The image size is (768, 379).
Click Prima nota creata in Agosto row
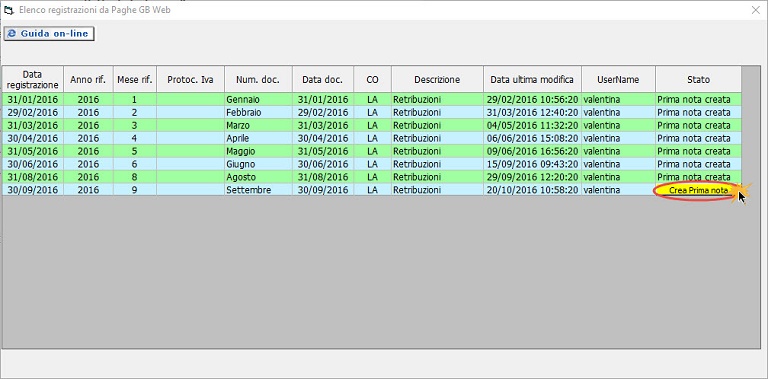(x=698, y=177)
